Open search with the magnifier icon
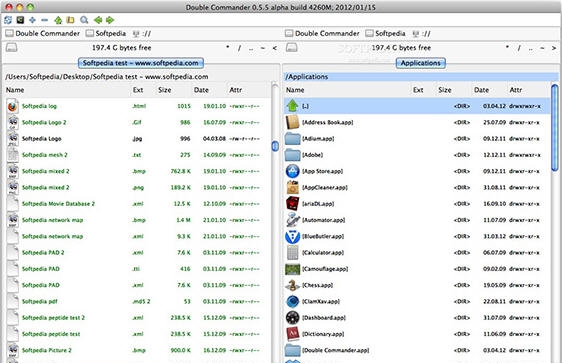The image size is (562, 363). coord(84,20)
